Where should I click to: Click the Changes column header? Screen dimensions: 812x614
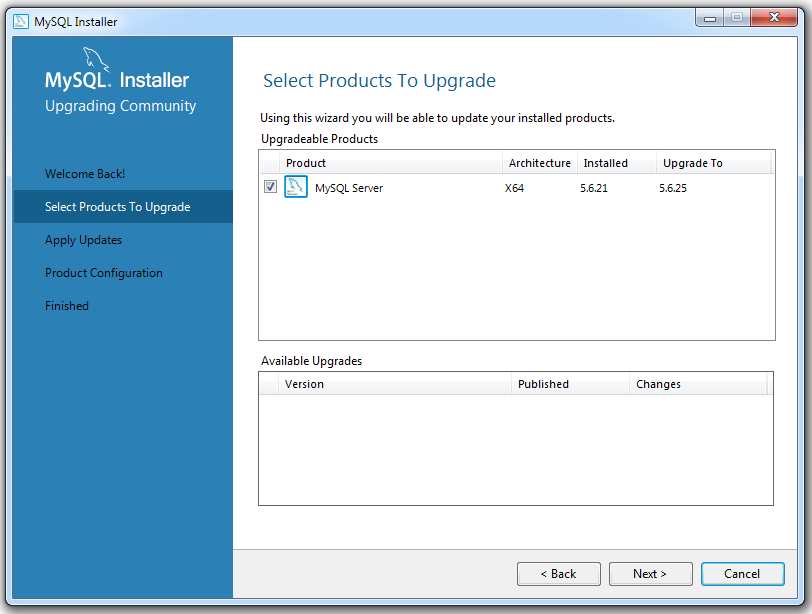(x=699, y=384)
